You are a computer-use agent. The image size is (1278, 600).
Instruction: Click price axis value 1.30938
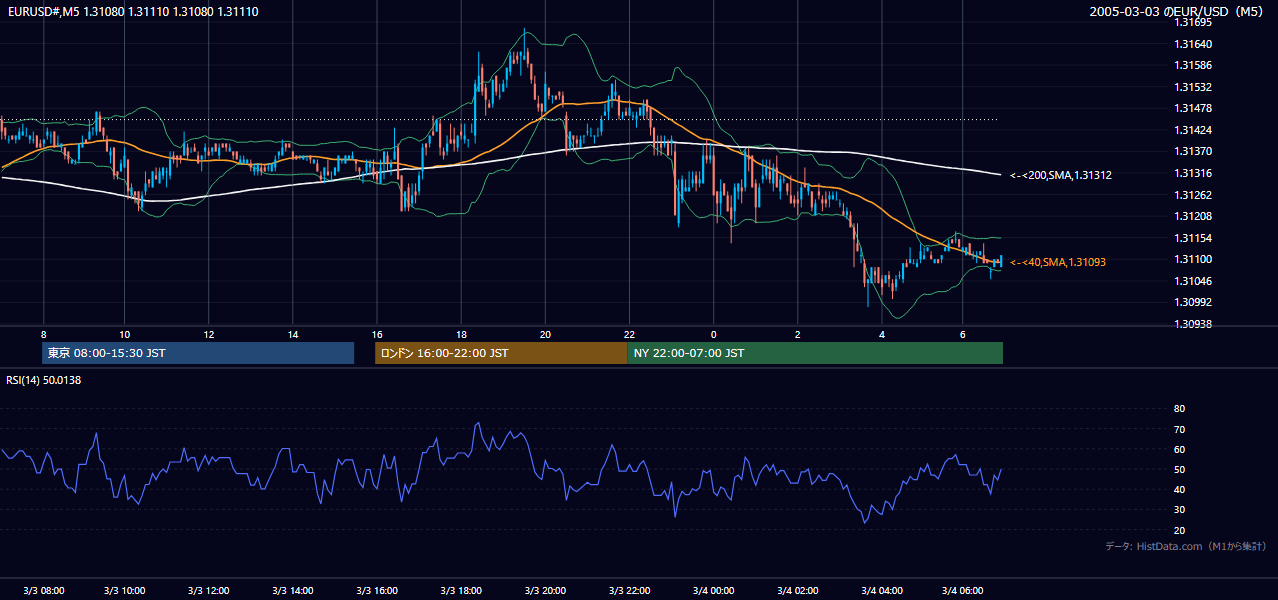pyautogui.click(x=1194, y=324)
